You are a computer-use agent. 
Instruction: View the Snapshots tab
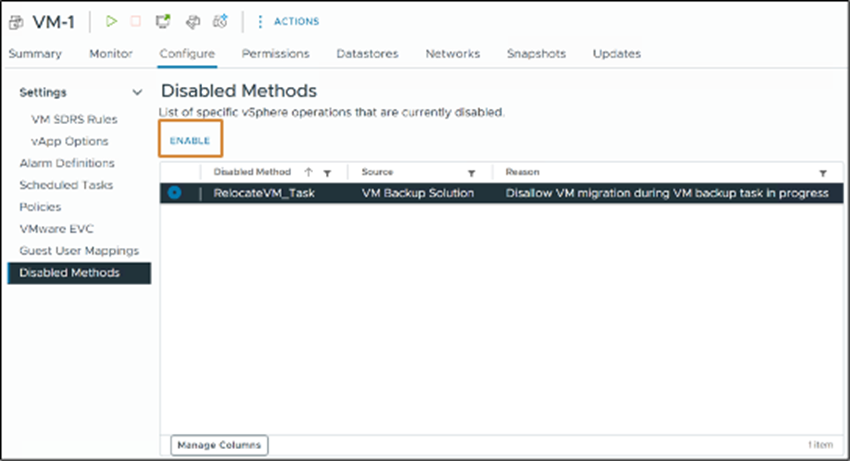536,54
